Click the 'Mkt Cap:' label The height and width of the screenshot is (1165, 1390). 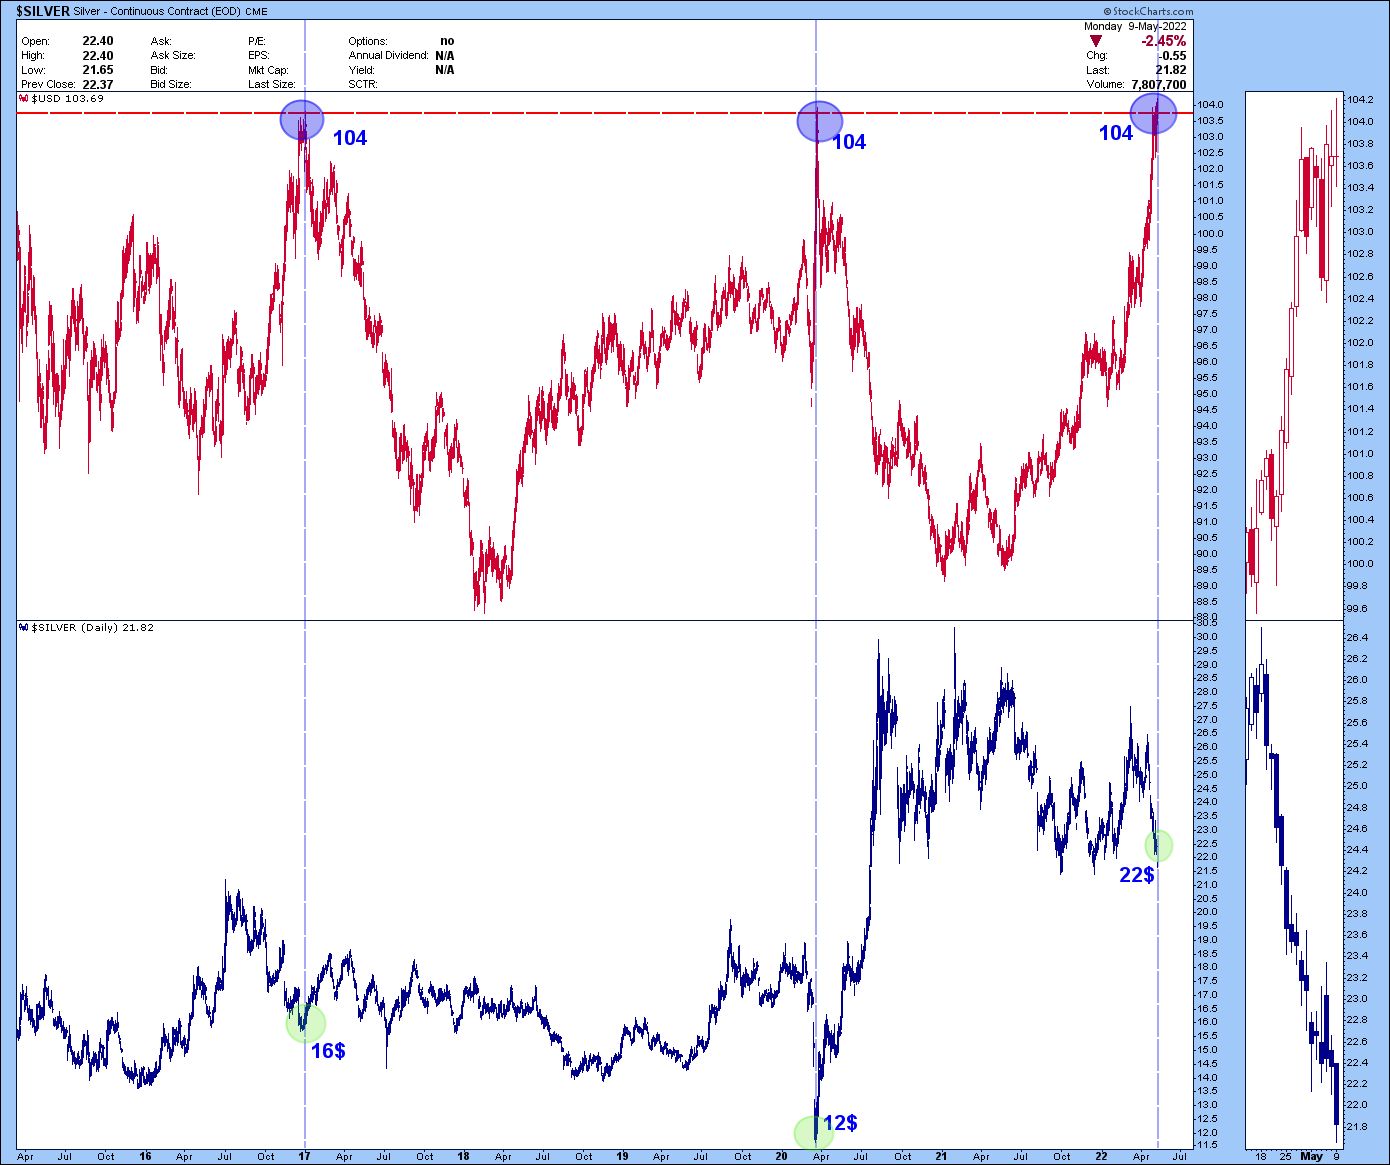coord(269,71)
